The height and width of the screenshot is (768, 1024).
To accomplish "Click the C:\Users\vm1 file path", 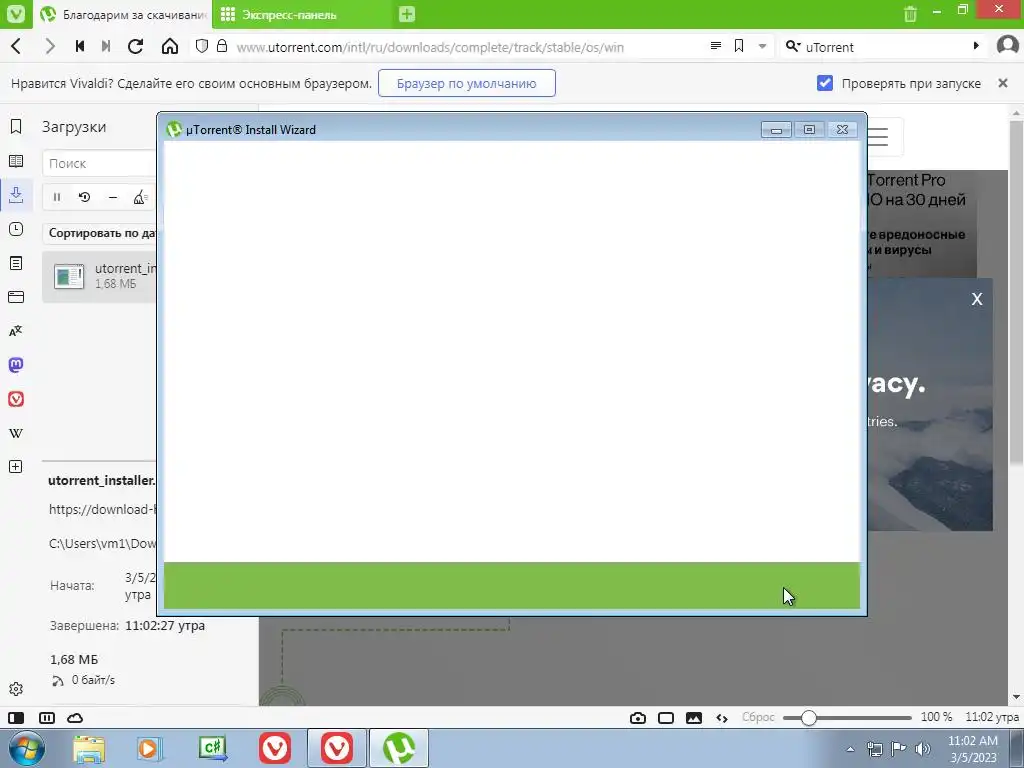I will (102, 543).
